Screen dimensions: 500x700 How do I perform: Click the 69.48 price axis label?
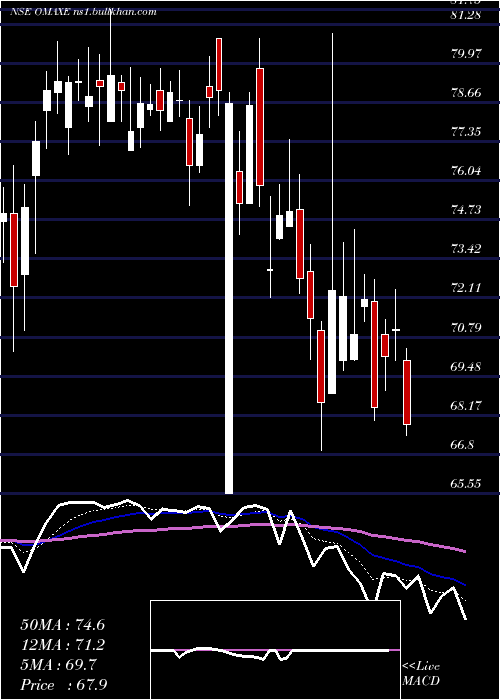466,367
